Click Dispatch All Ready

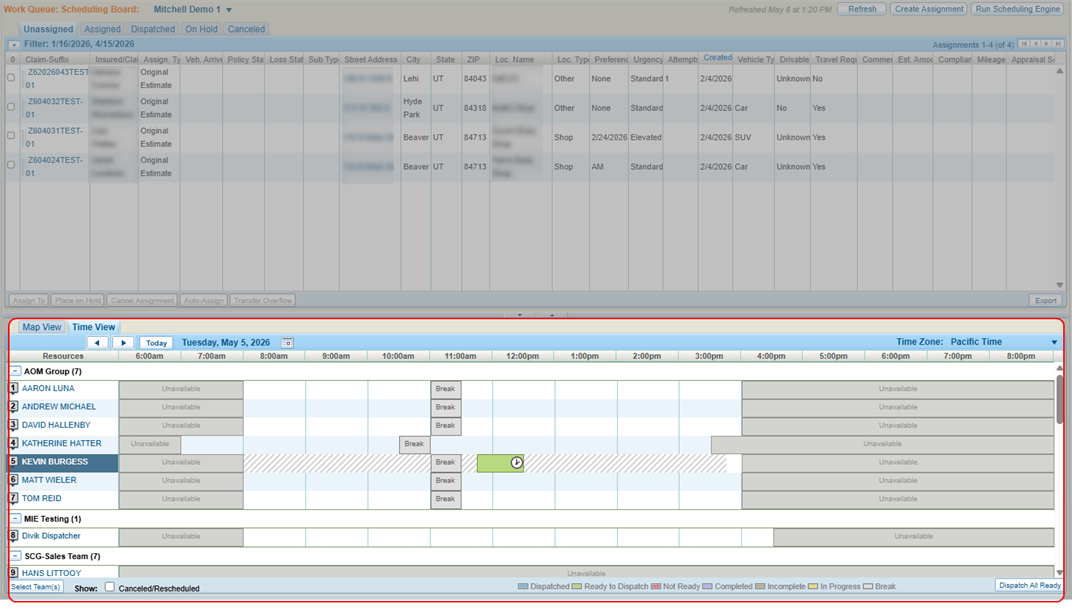1030,586
